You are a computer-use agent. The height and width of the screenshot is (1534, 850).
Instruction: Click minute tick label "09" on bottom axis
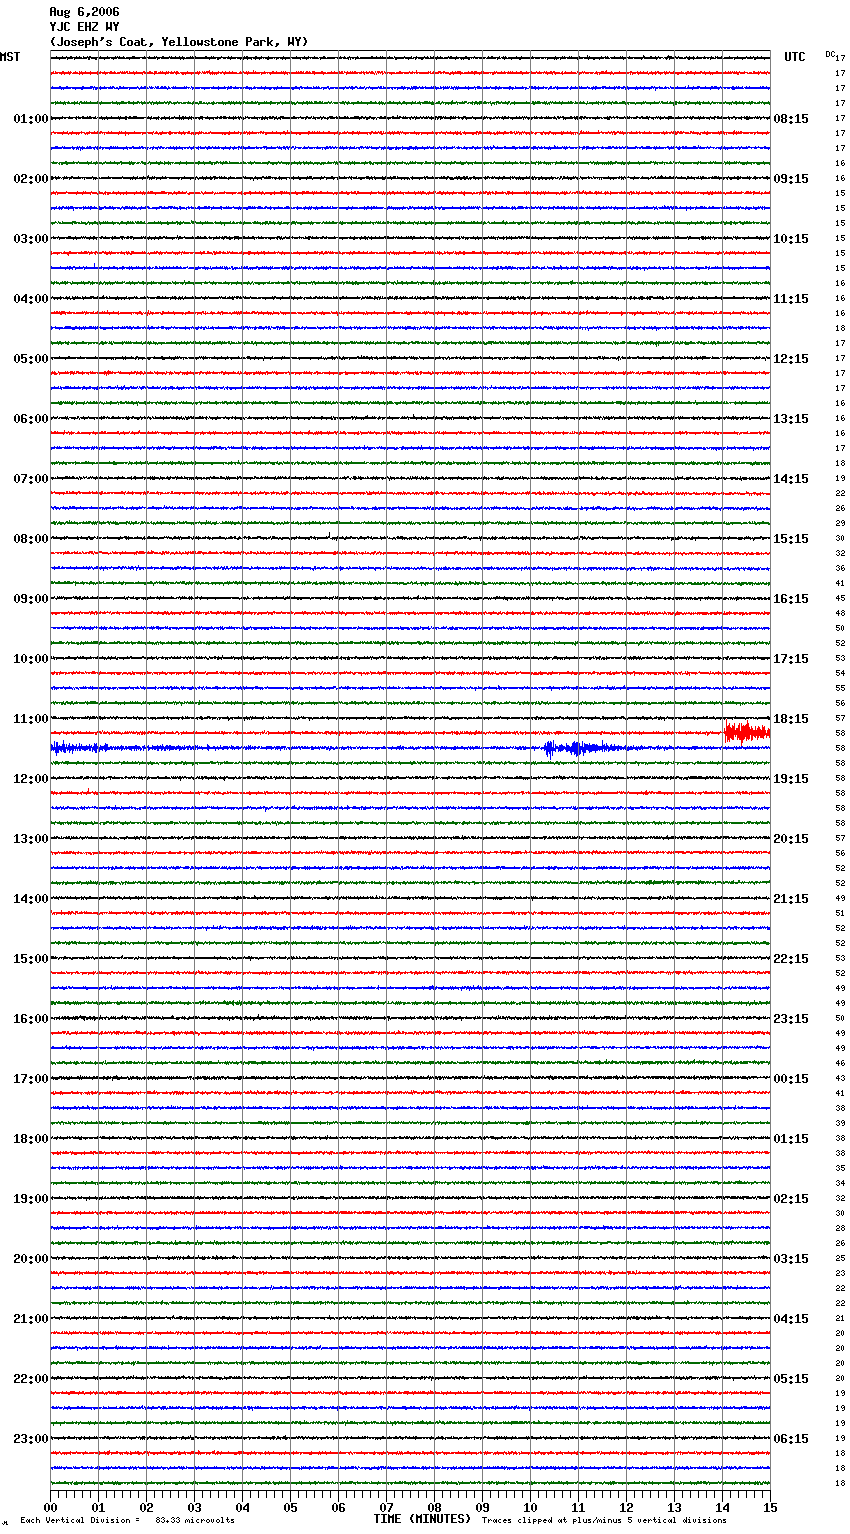(x=482, y=1508)
